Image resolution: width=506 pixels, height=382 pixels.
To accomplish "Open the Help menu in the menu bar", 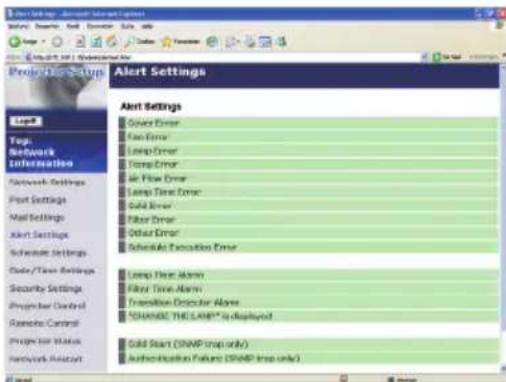I will pyautogui.click(x=147, y=26).
